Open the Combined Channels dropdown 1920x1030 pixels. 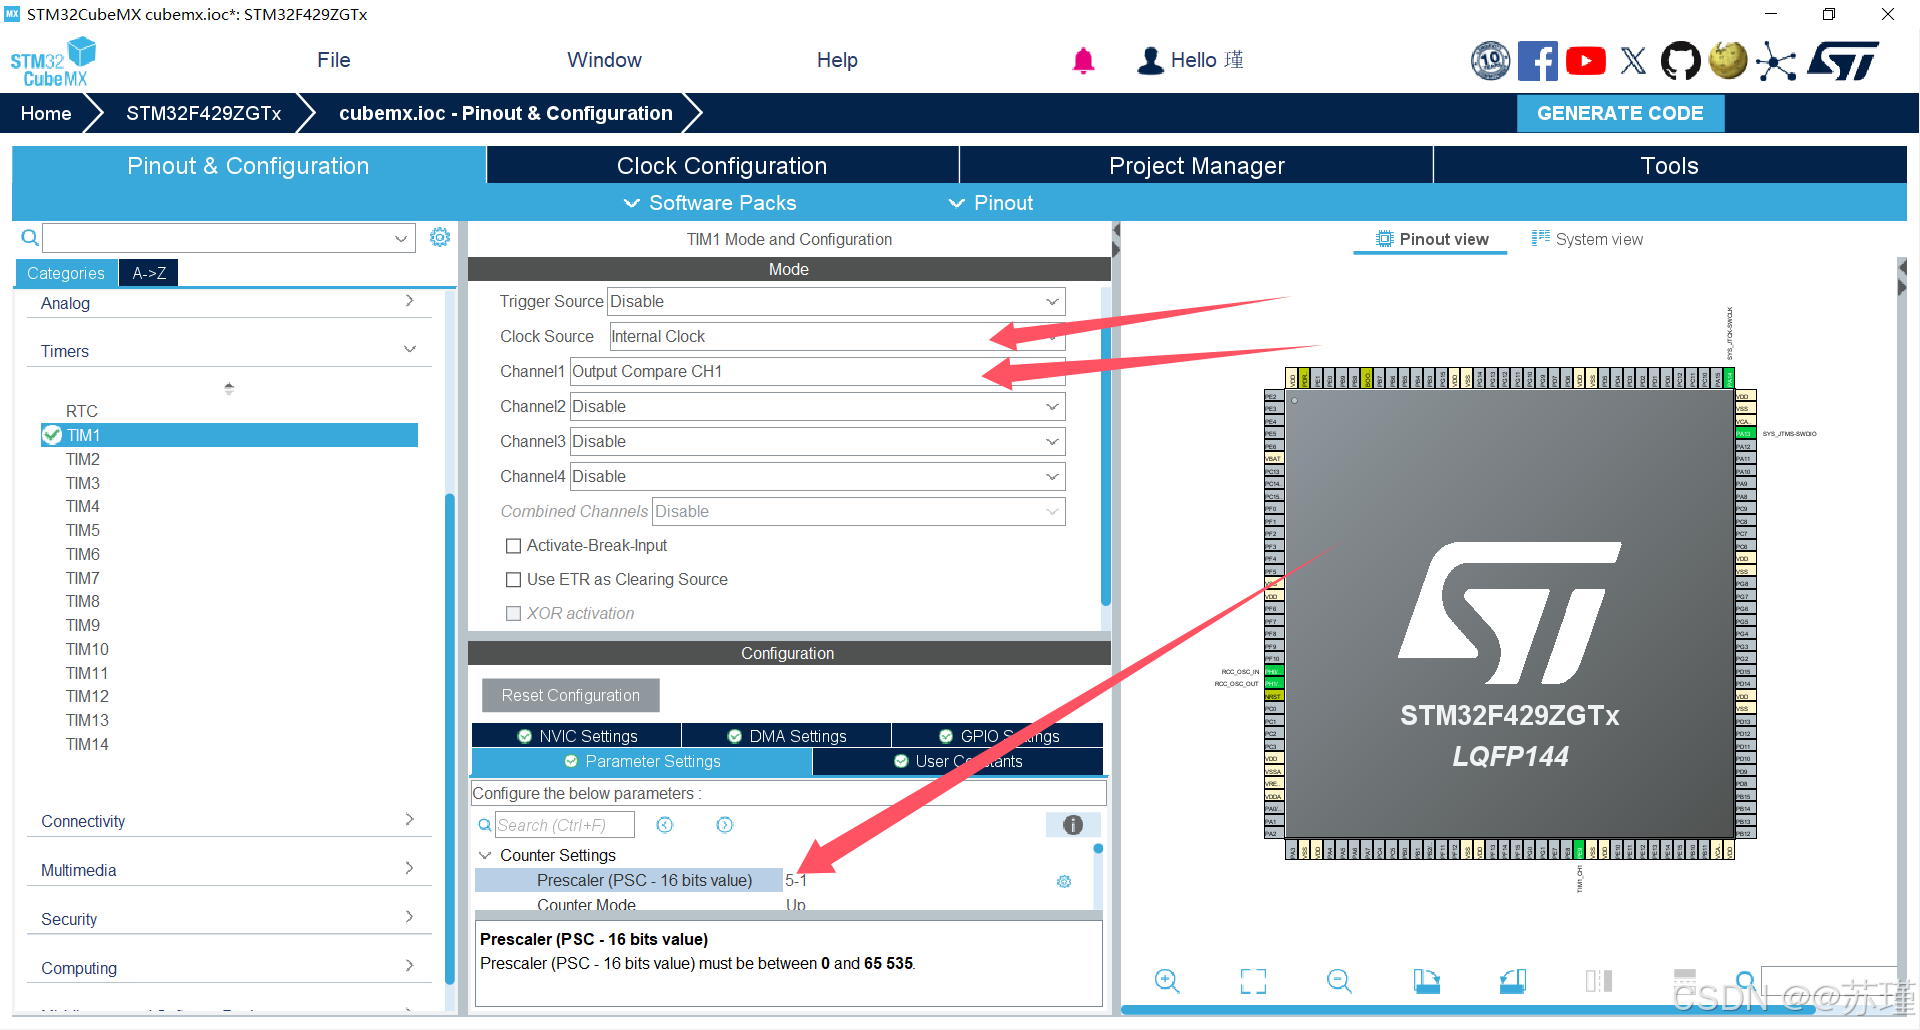[858, 512]
